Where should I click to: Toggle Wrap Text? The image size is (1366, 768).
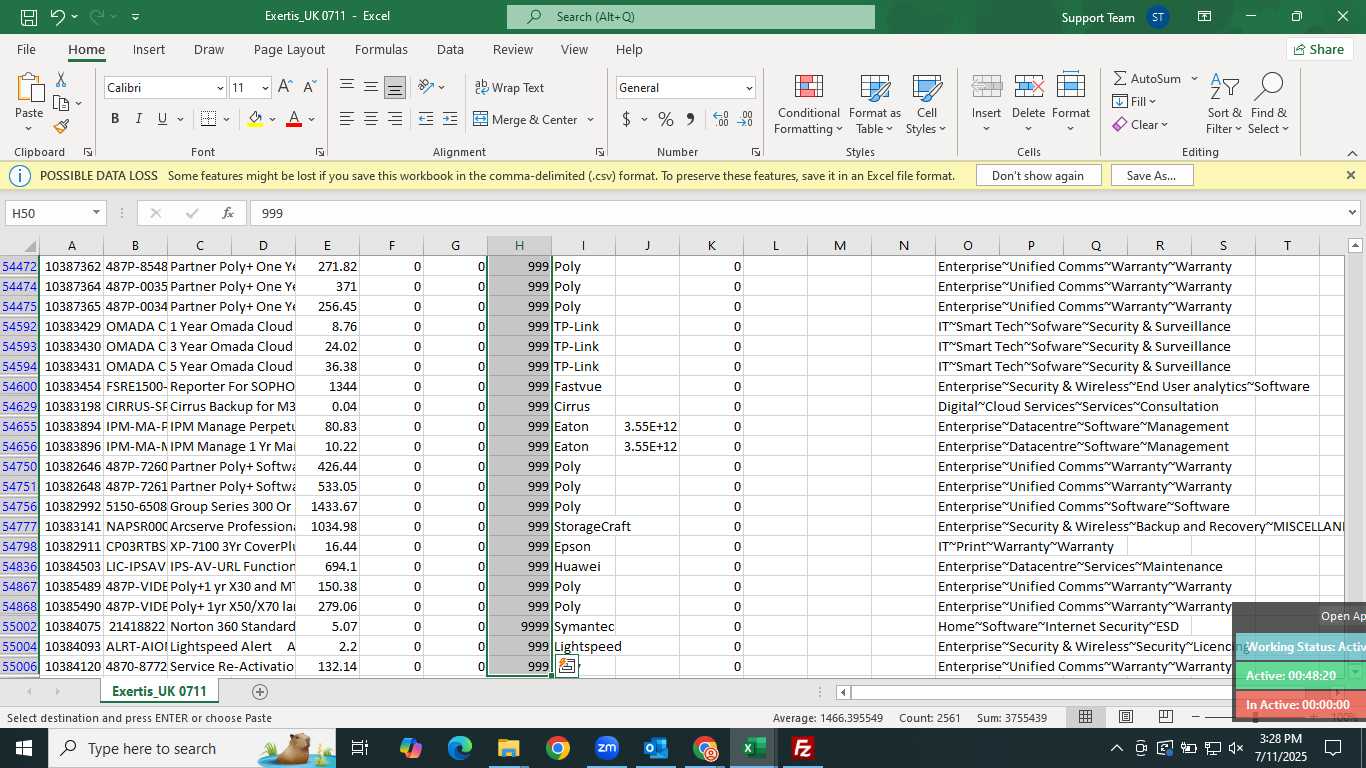(x=509, y=87)
